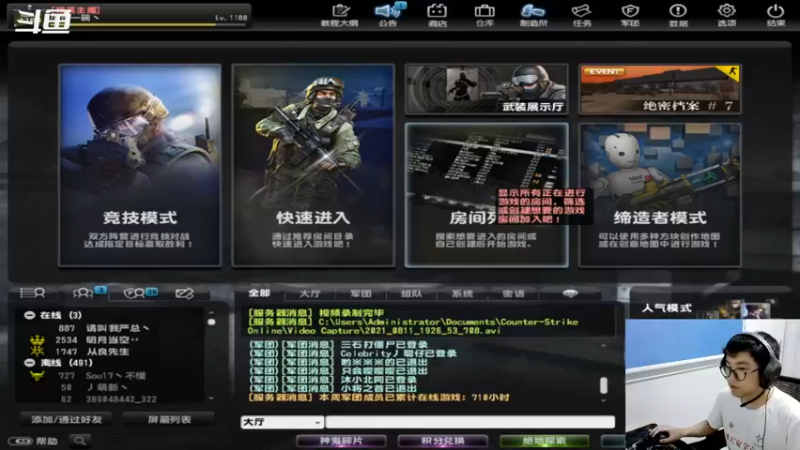Screen dimensions: 800x450
Task: Collapse the 在线 (3) friends group
Action: pyautogui.click(x=30, y=315)
